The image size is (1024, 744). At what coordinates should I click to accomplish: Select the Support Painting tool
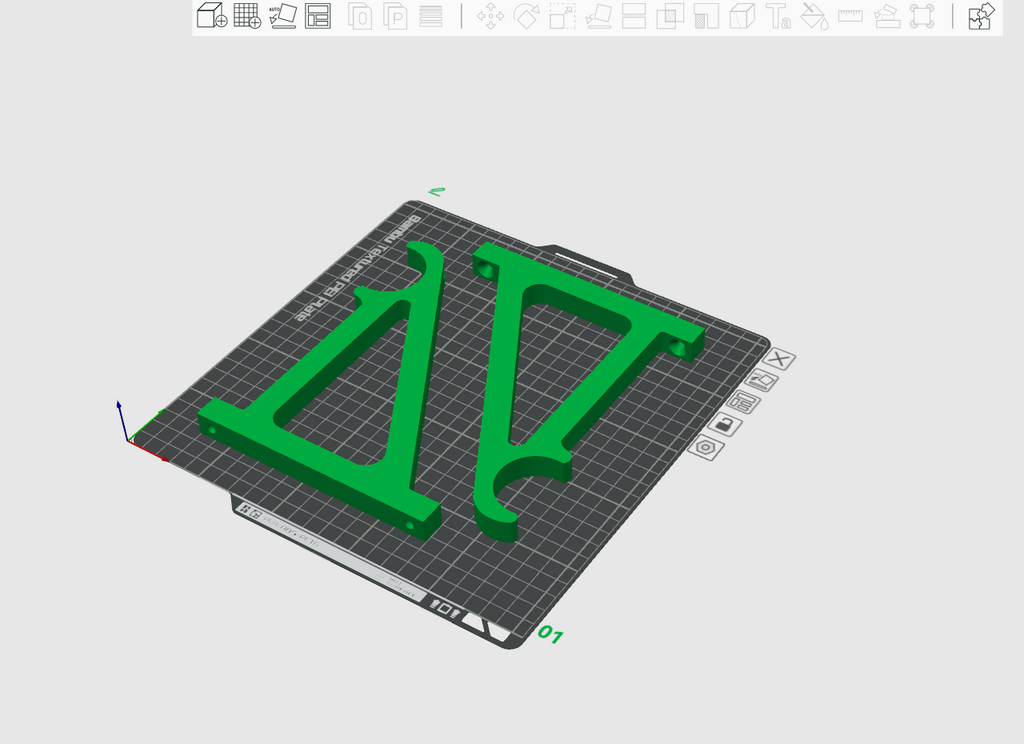(706, 16)
